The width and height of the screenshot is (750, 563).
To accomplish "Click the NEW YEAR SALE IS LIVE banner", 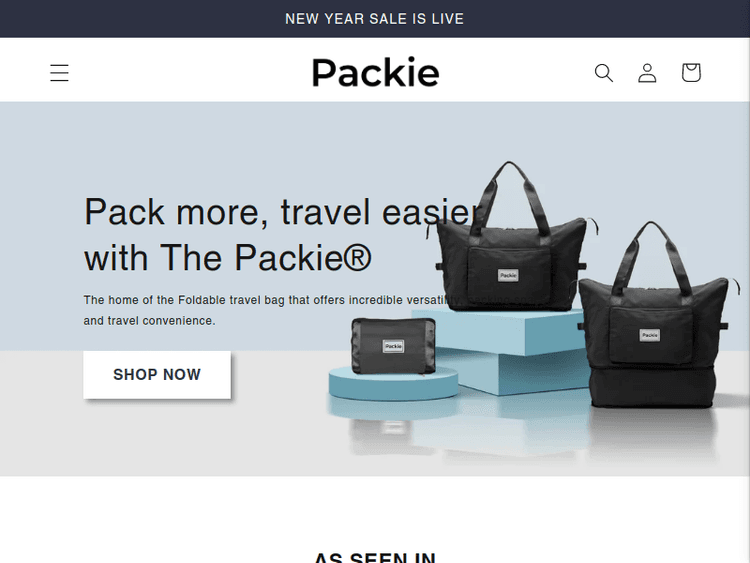I will click(375, 19).
